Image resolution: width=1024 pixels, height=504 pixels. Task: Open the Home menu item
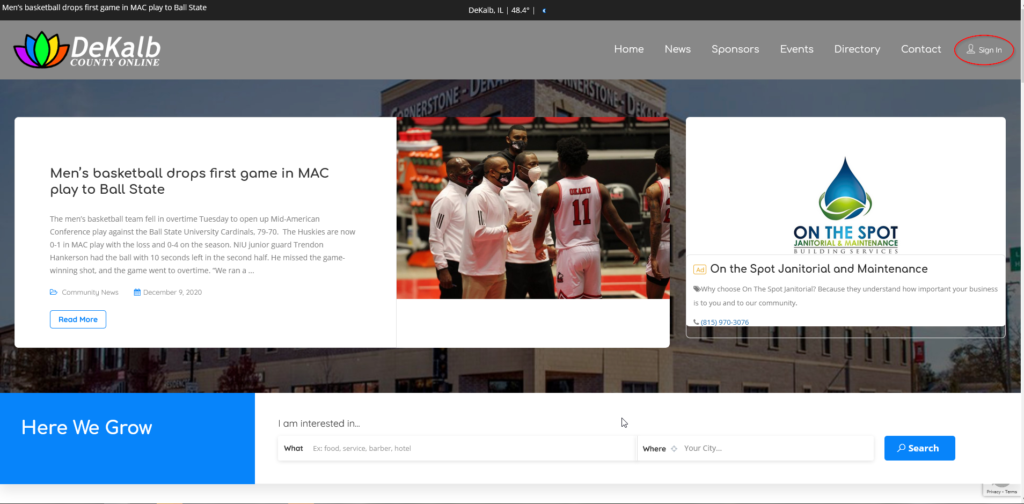[x=628, y=49]
